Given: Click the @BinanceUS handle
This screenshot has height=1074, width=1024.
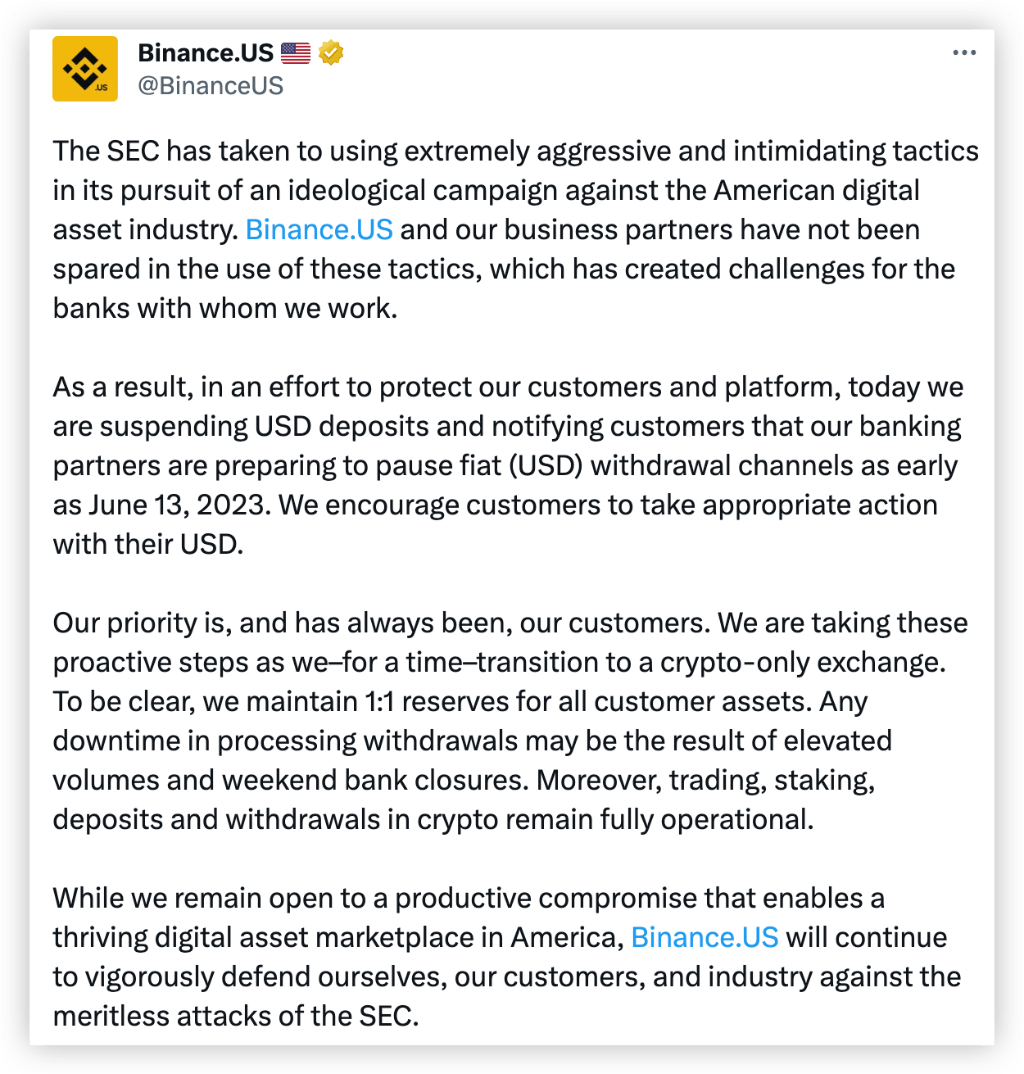Looking at the screenshot, I should point(210,86).
